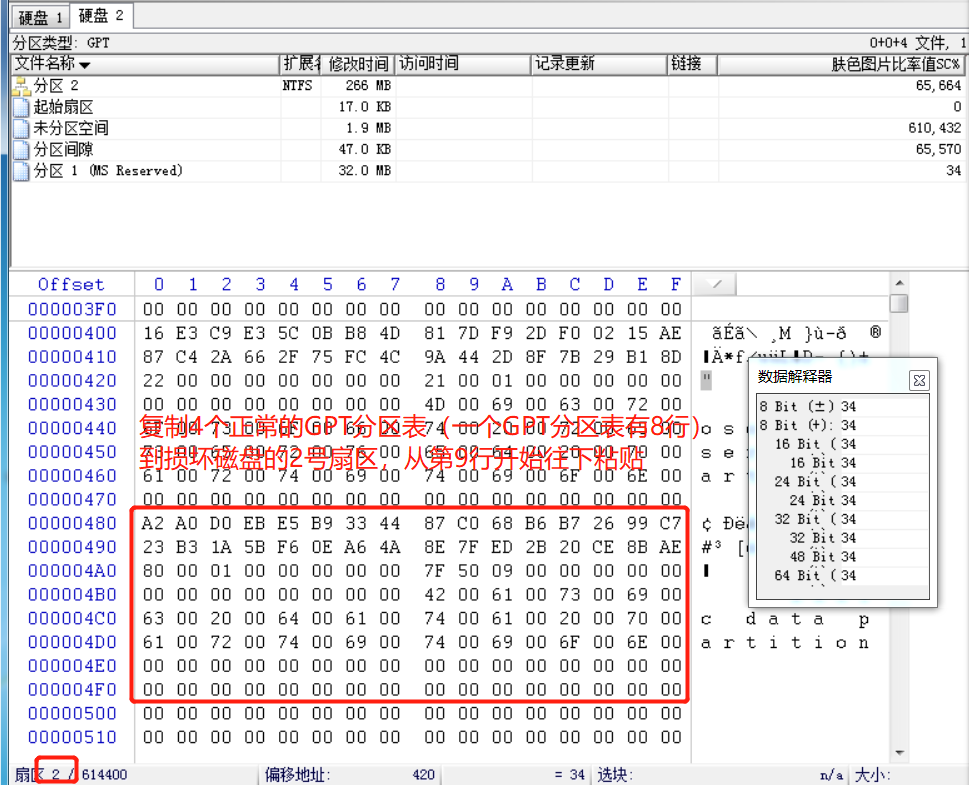Switch to the 硬盘 1 tab
Screen dimensions: 969x785
tap(38, 16)
